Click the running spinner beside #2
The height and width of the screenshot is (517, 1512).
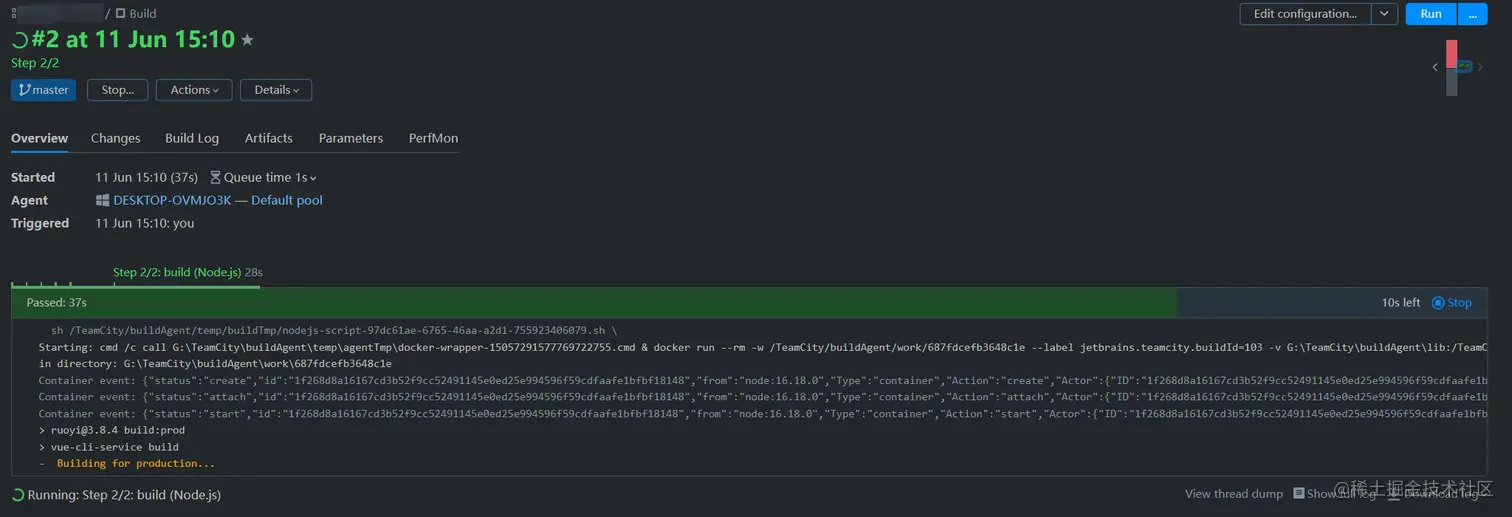(19, 41)
